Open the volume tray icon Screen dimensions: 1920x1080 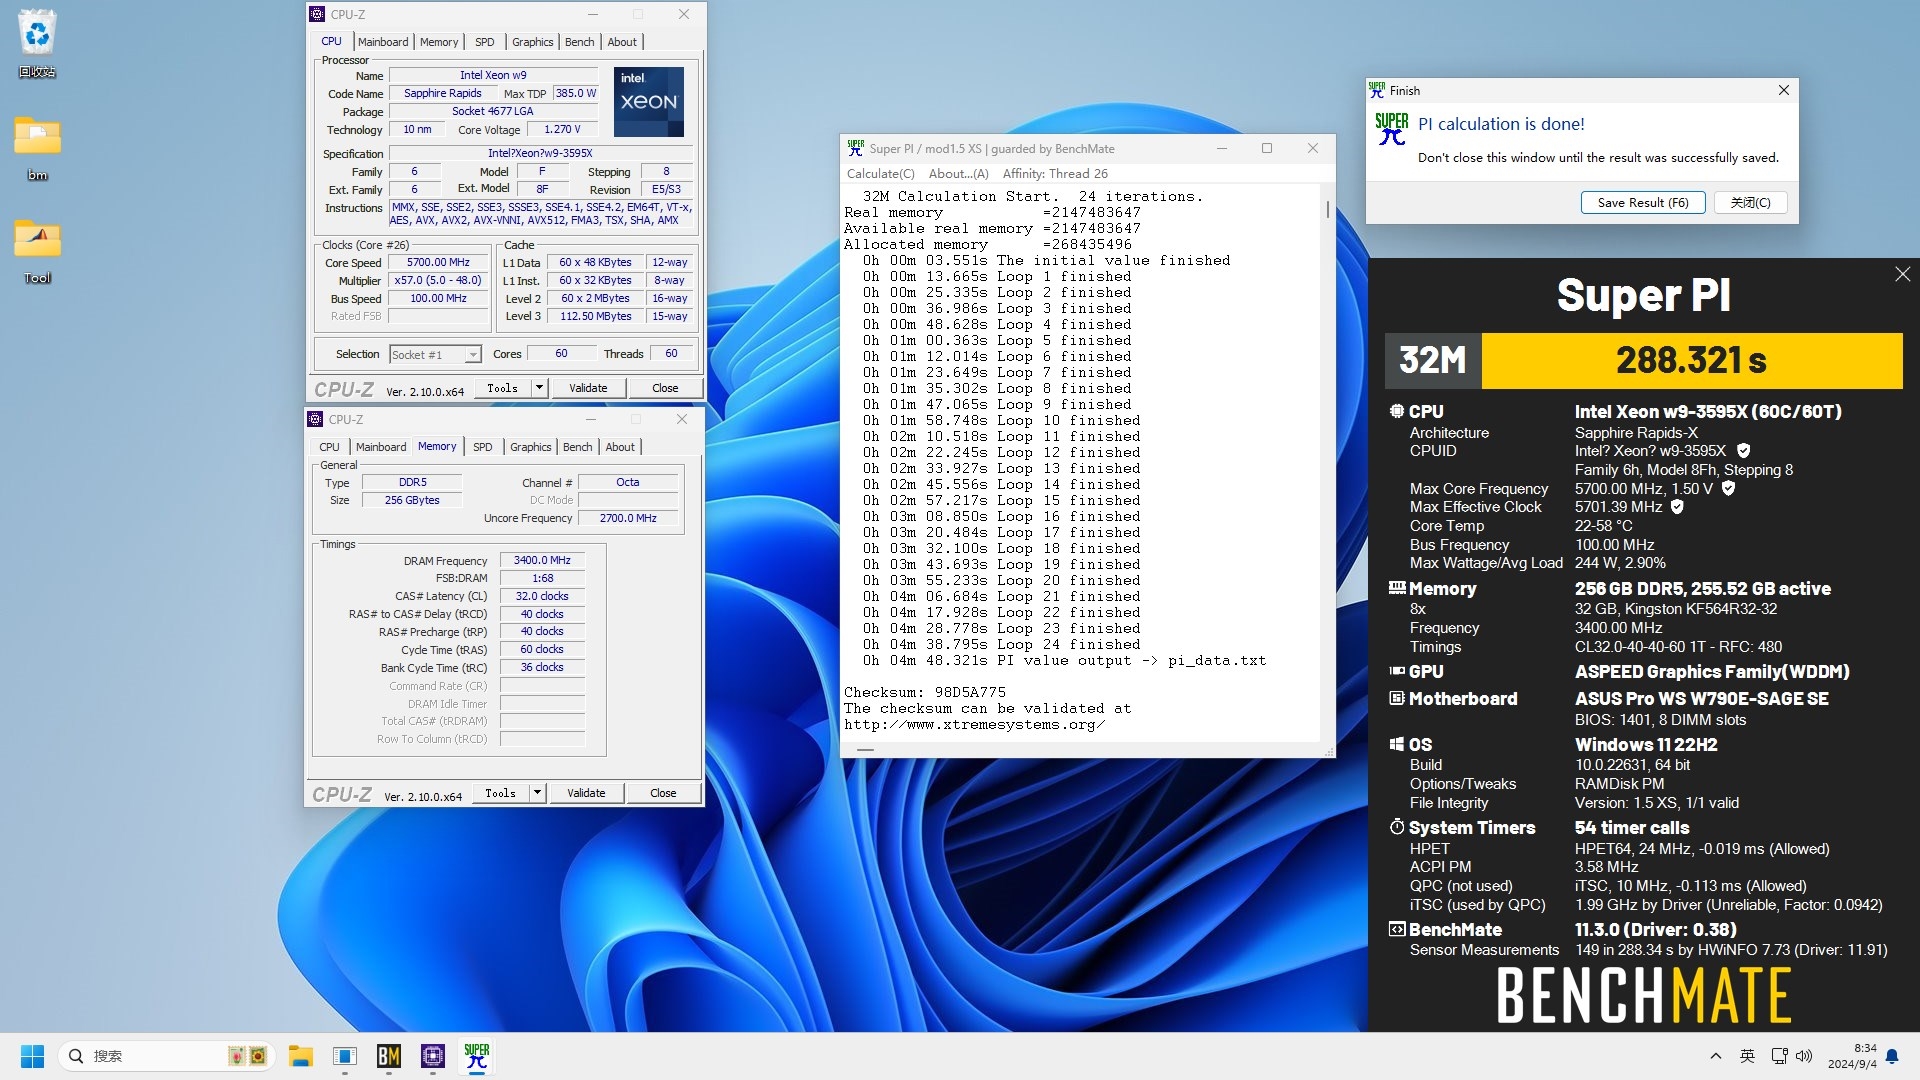1804,1056
